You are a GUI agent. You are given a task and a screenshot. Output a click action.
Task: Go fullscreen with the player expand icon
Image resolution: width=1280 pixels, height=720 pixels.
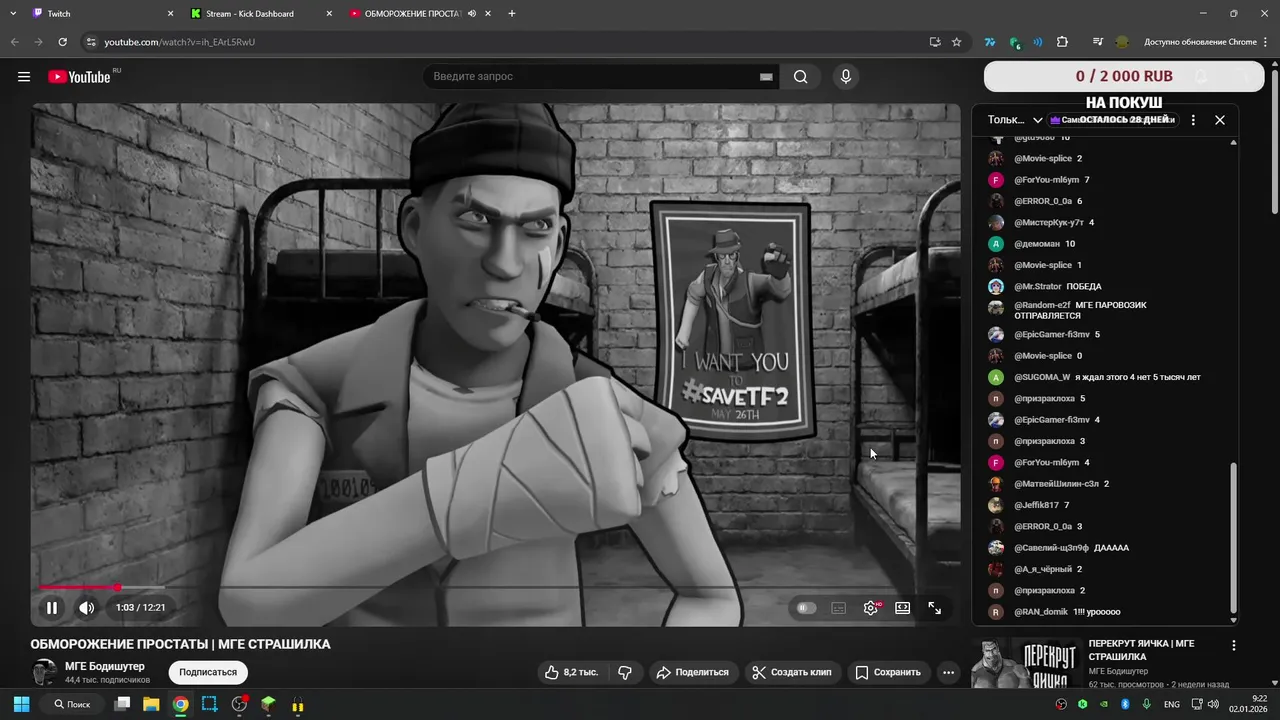click(x=934, y=608)
